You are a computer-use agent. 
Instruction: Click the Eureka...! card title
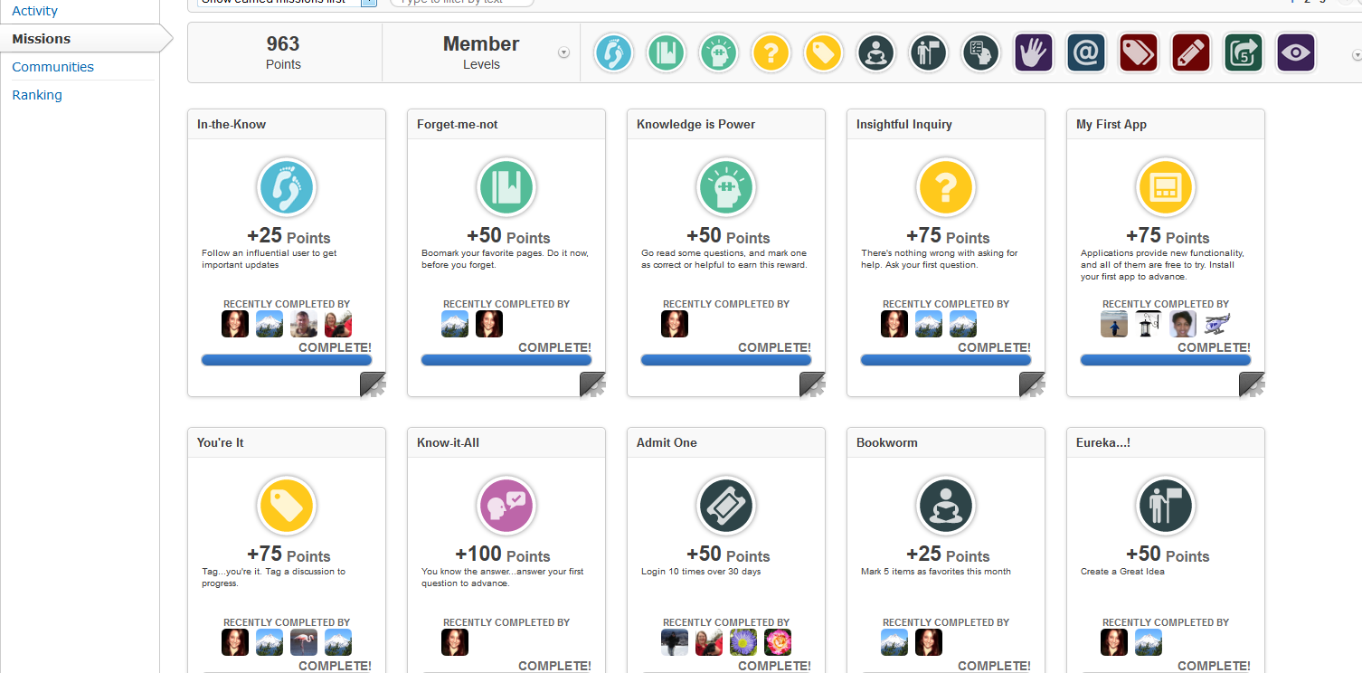(x=1103, y=442)
